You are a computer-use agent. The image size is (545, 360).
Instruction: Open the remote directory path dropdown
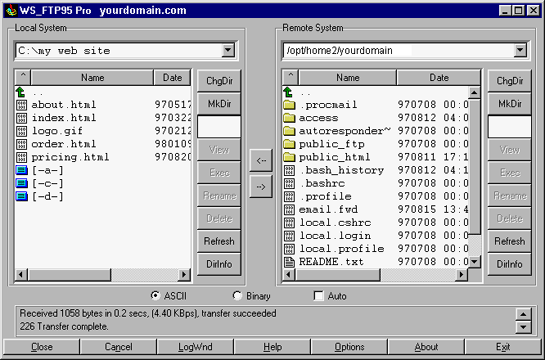520,51
